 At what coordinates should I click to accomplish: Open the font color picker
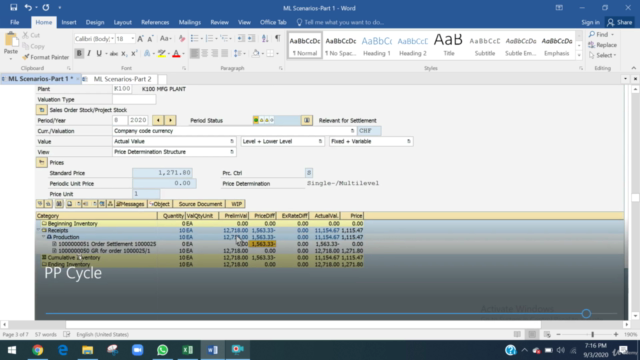coord(183,53)
